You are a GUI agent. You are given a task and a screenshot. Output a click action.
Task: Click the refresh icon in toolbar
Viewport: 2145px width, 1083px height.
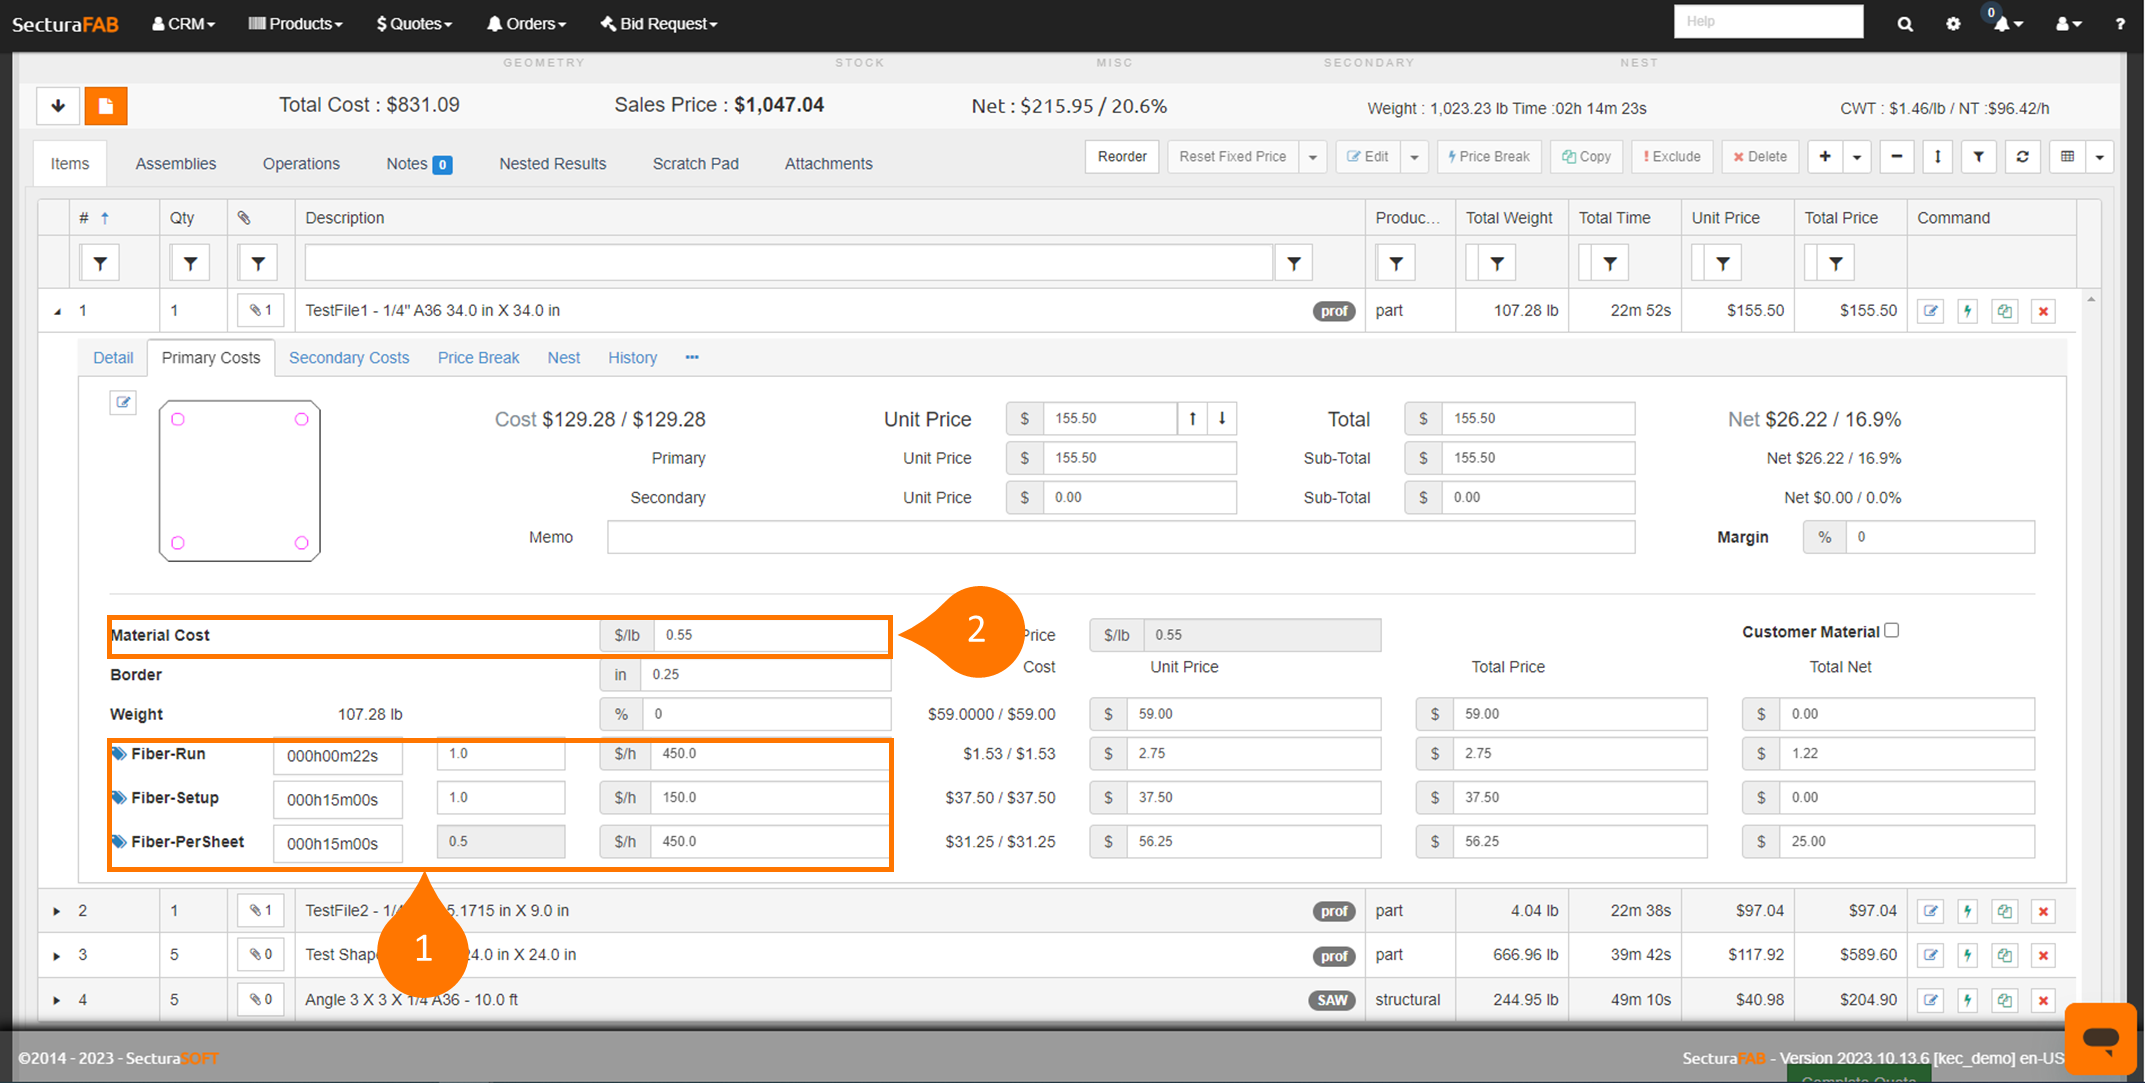[2022, 157]
